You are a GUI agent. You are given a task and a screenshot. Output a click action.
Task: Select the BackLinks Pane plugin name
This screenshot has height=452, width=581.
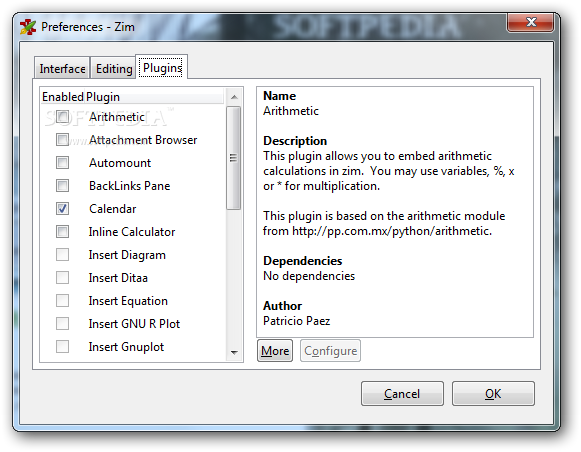coord(130,186)
